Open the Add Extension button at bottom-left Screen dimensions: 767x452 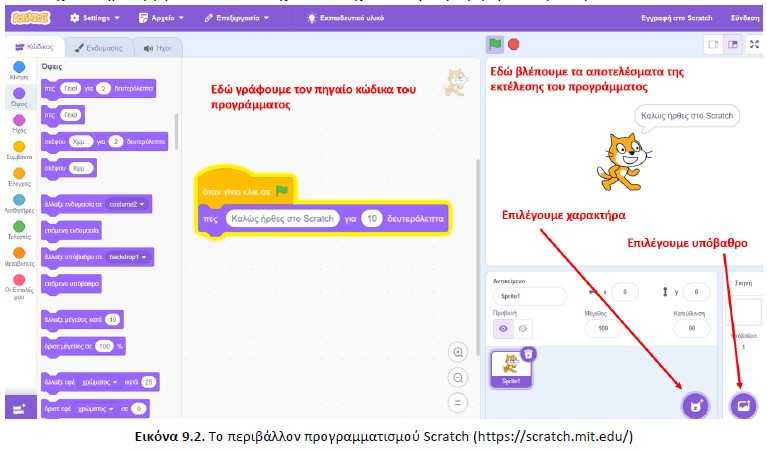pos(17,408)
